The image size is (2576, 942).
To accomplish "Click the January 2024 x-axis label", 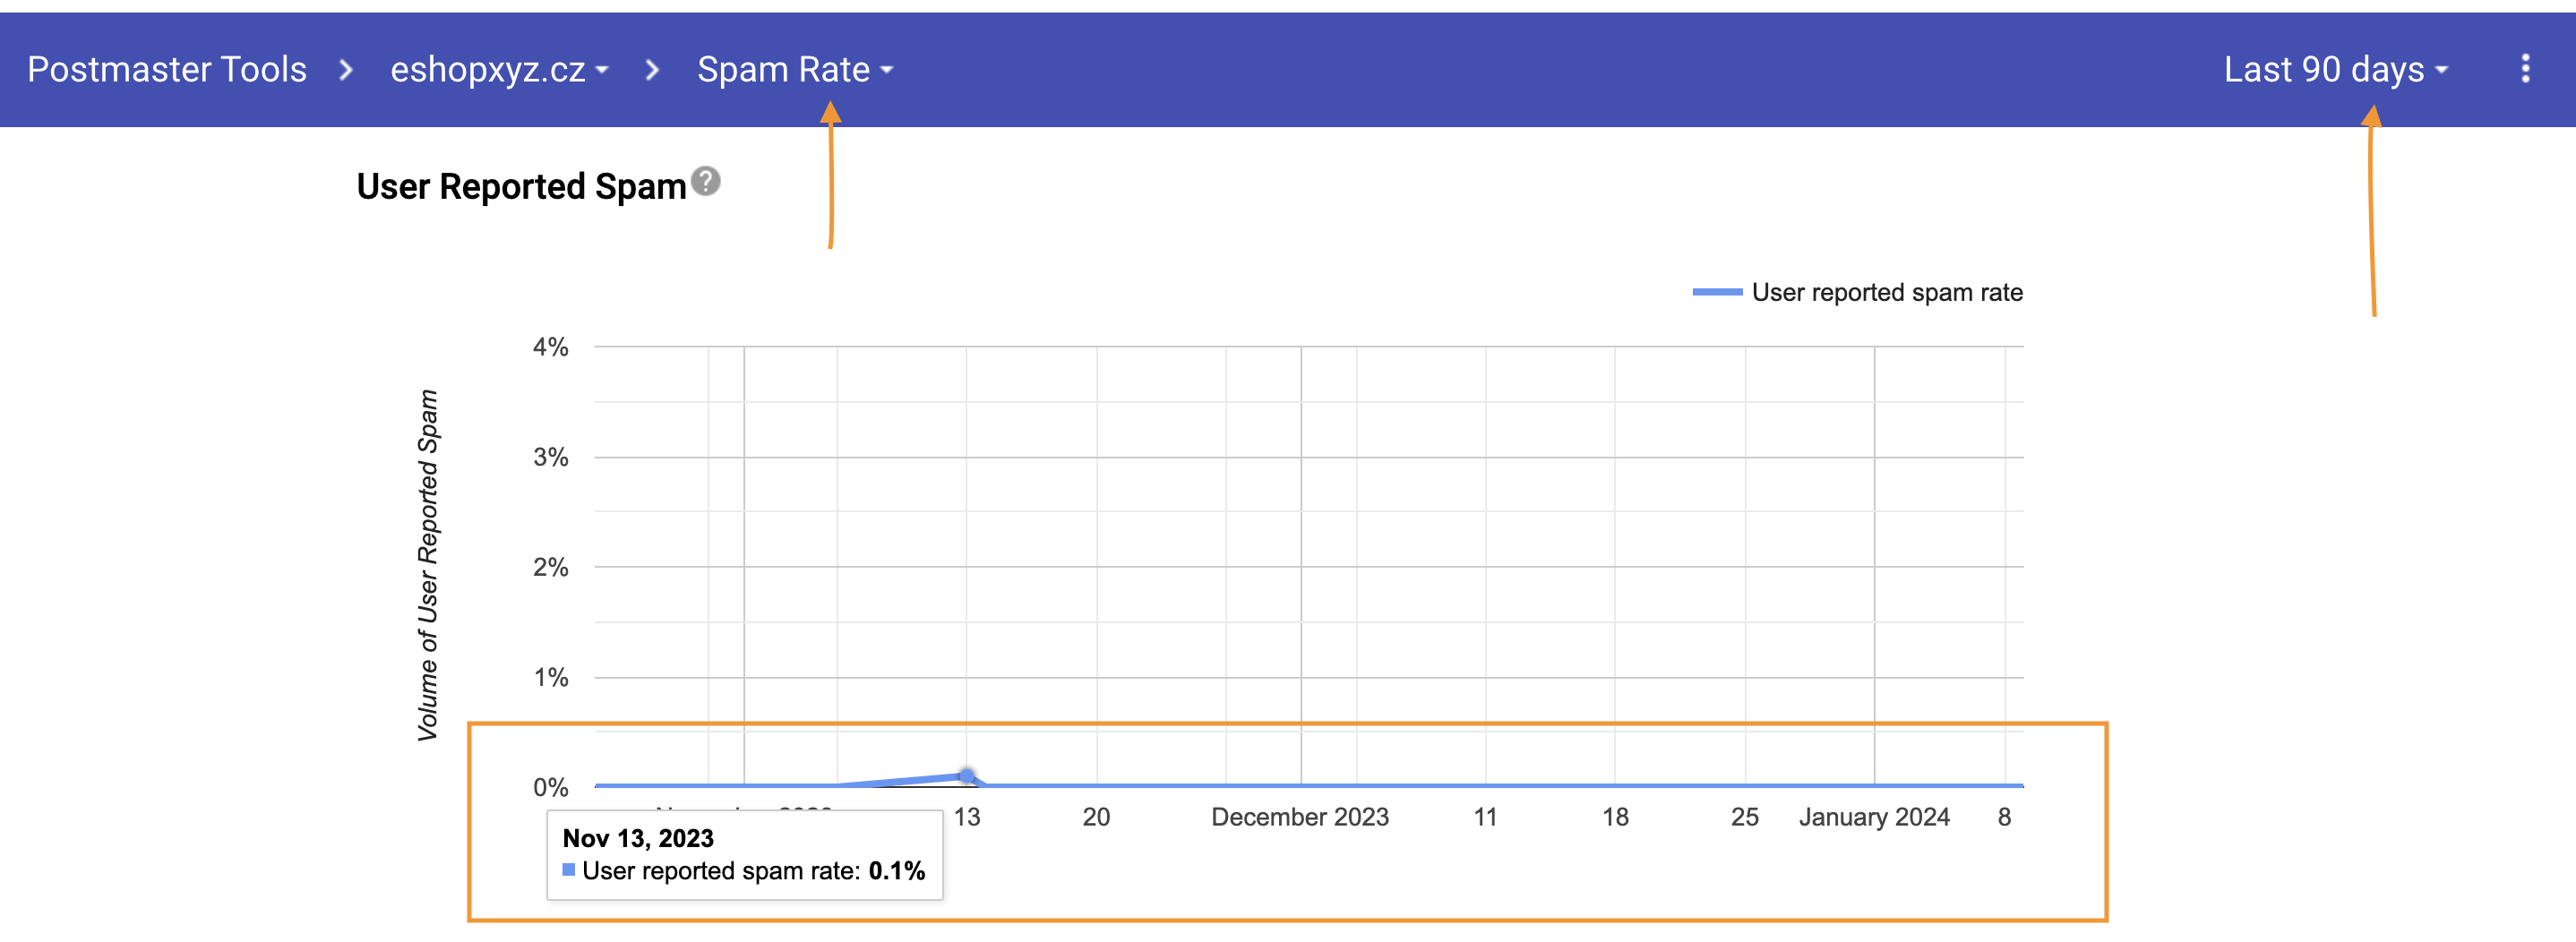I will [x=1873, y=817].
